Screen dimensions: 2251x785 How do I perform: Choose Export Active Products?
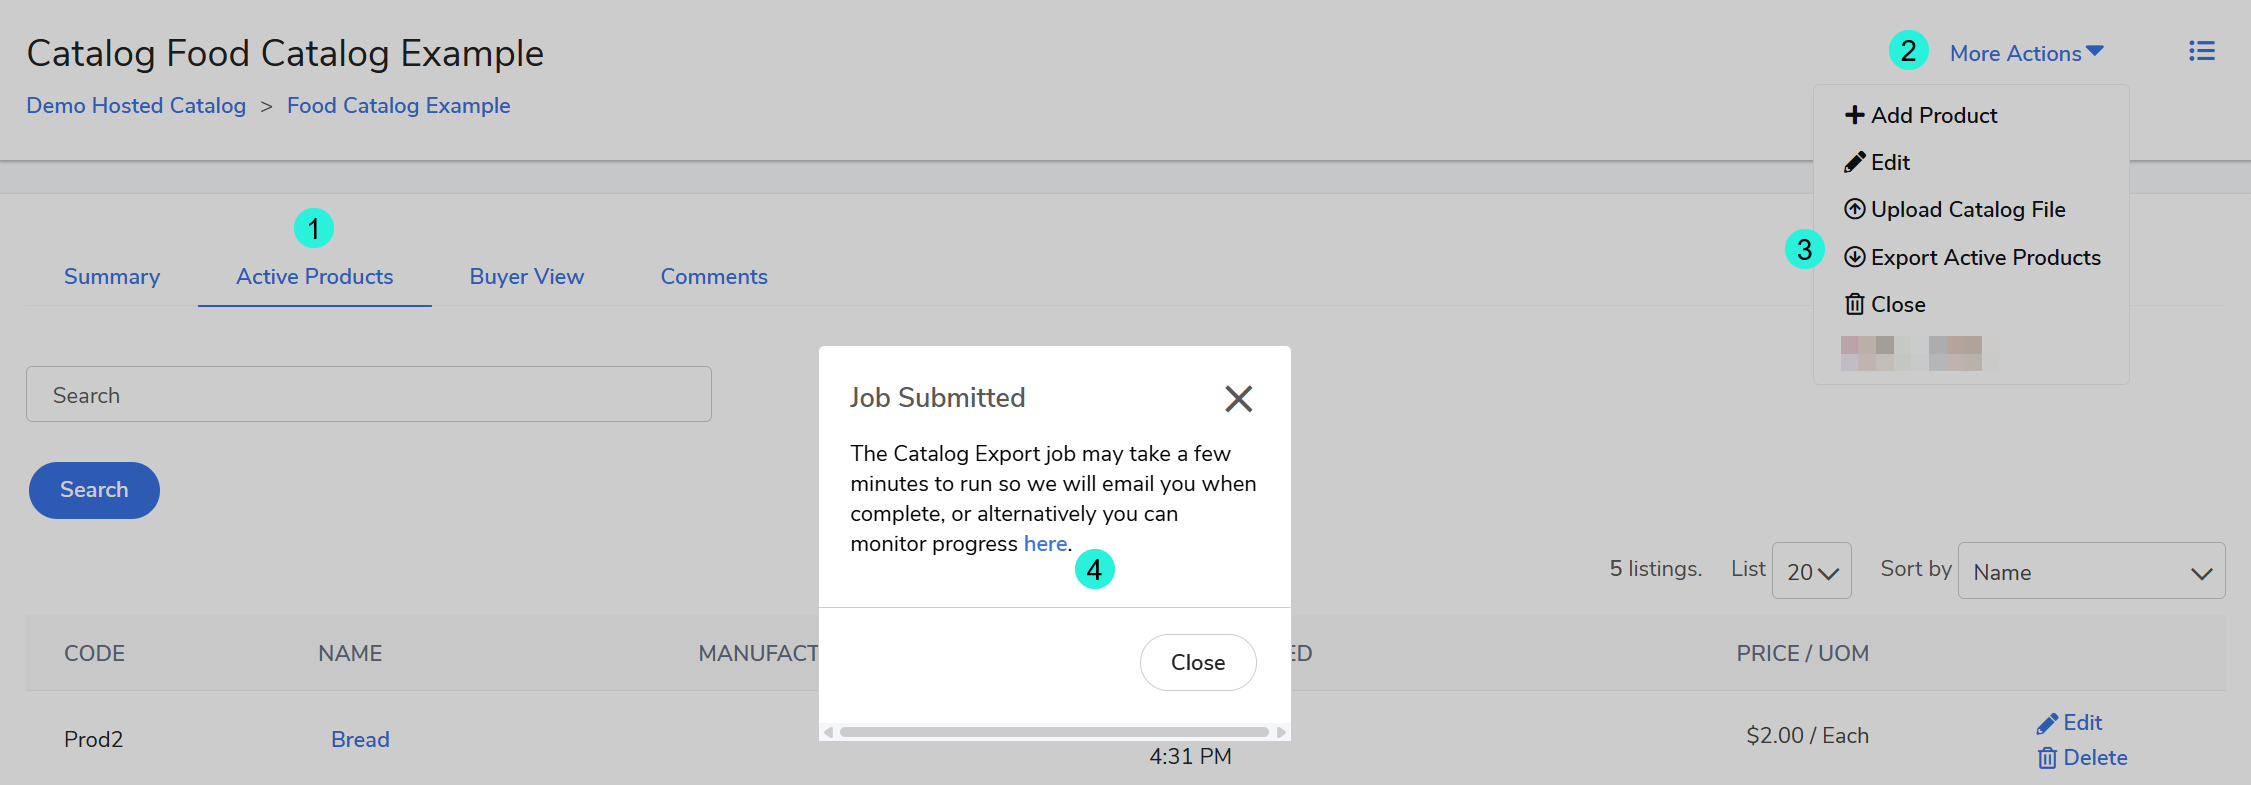1972,257
